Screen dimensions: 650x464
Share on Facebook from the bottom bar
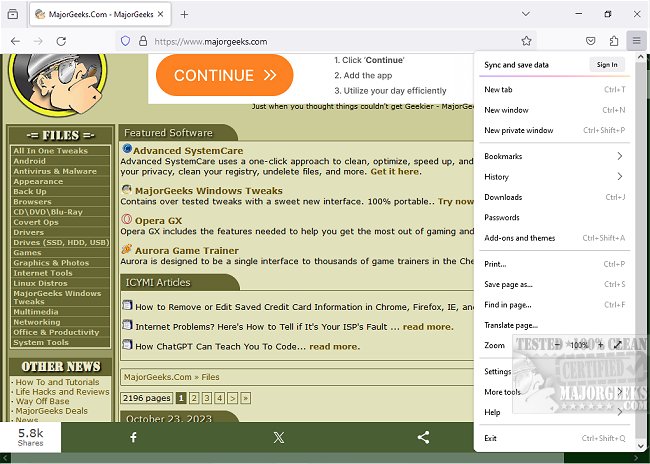(x=133, y=437)
